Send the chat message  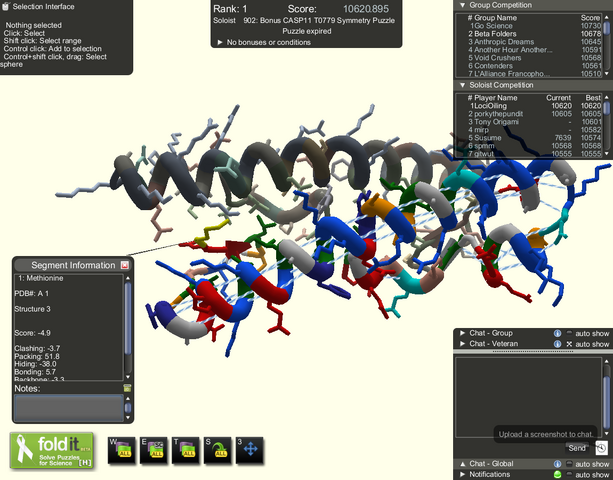click(577, 448)
